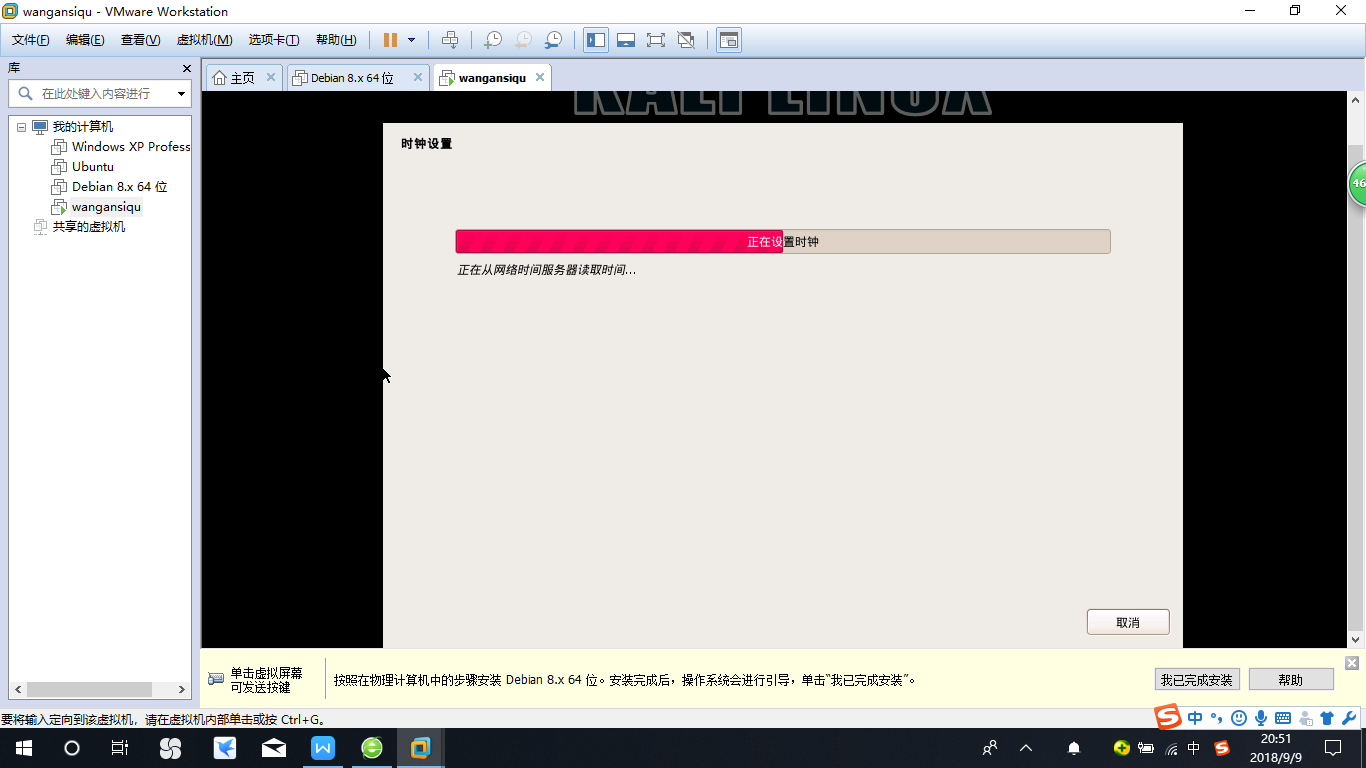Open the 编辑(E) menu
The width and height of the screenshot is (1366, 768).
[85, 40]
